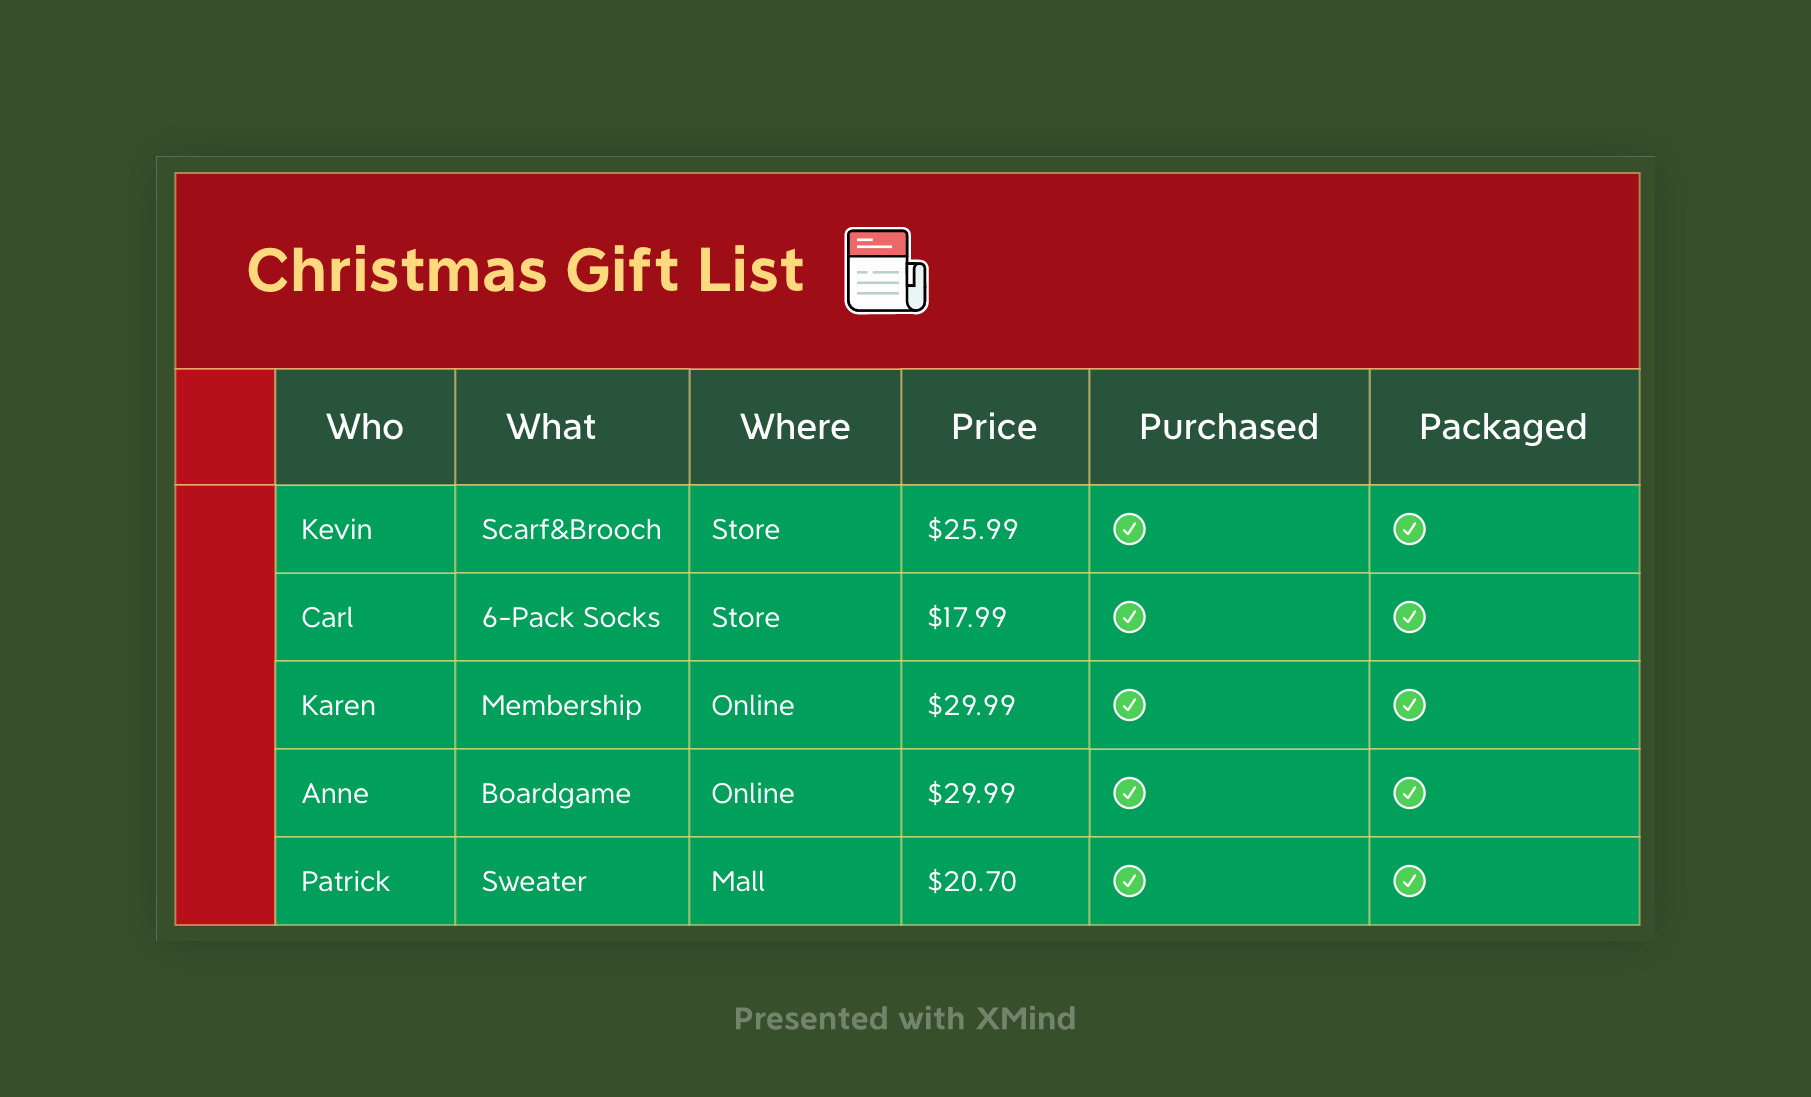The width and height of the screenshot is (1811, 1097).
Task: Select the Who column header
Action: (x=365, y=427)
